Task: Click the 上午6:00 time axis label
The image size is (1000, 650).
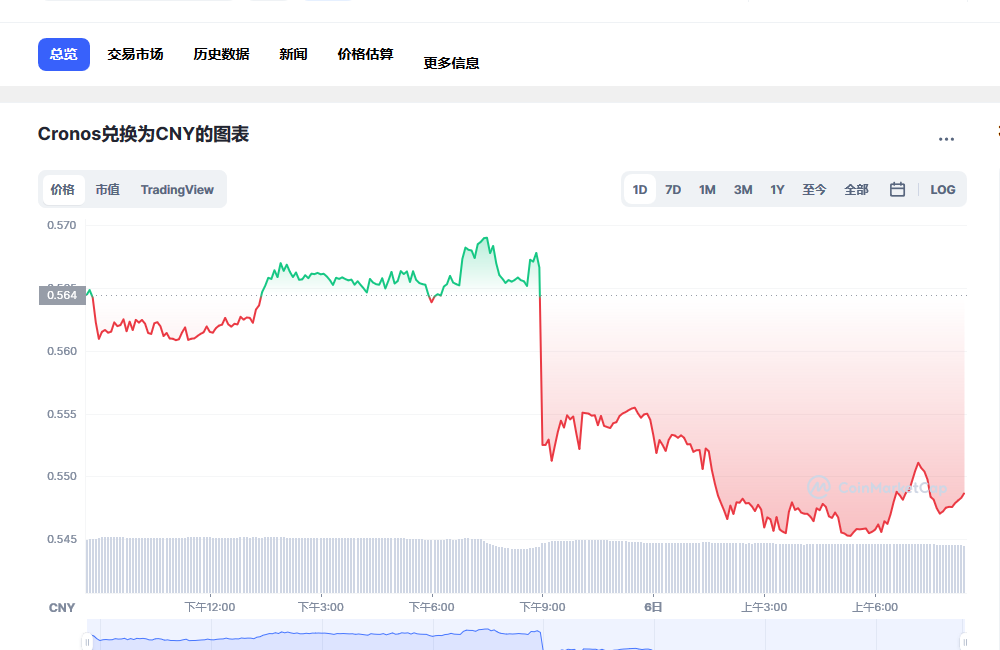Action: (875, 607)
